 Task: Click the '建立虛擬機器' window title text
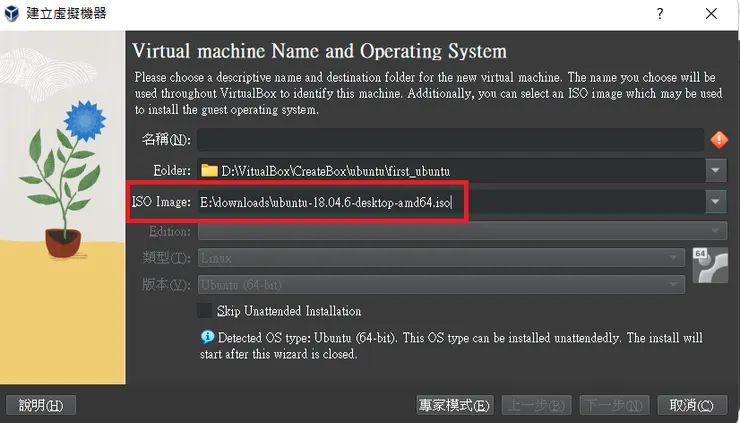click(67, 13)
